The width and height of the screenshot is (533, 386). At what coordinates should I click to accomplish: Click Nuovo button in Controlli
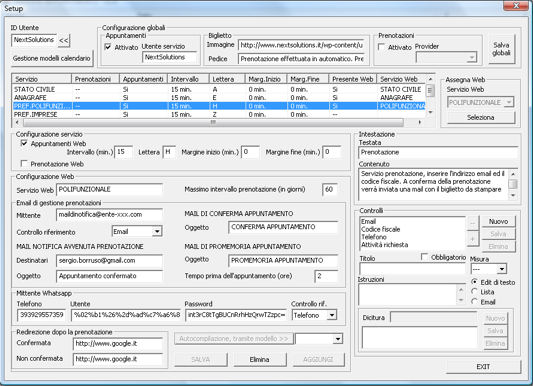click(499, 222)
